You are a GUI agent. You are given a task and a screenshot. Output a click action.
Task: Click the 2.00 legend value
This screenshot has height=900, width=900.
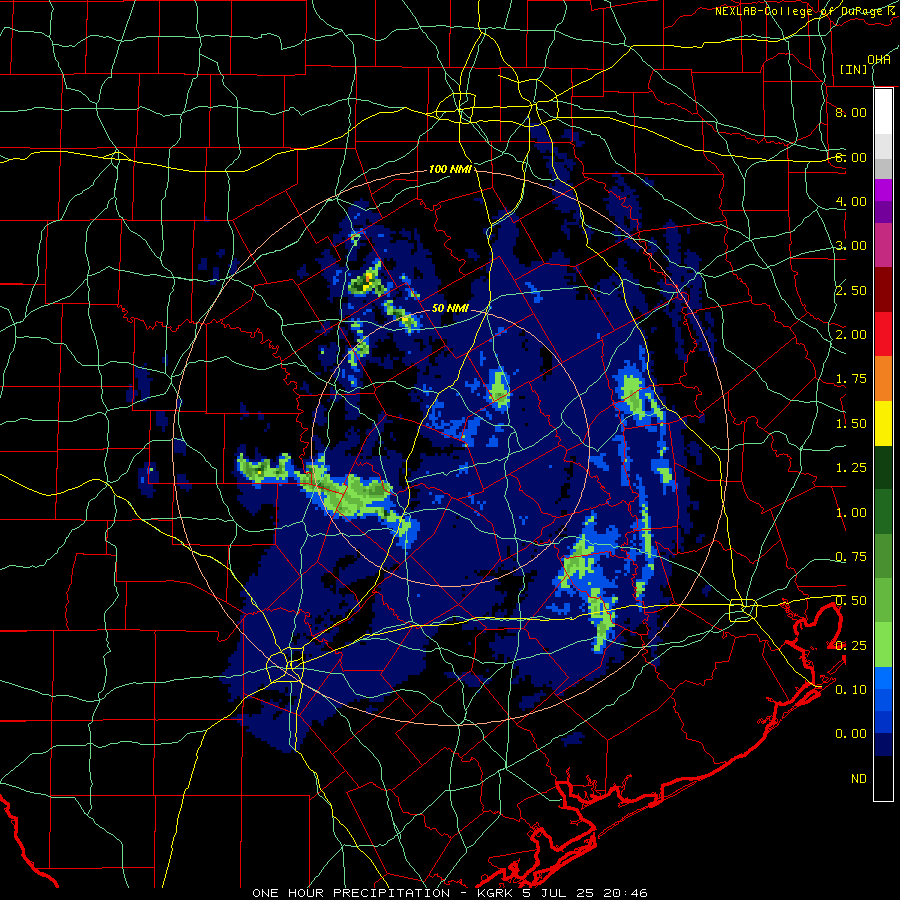[851, 335]
